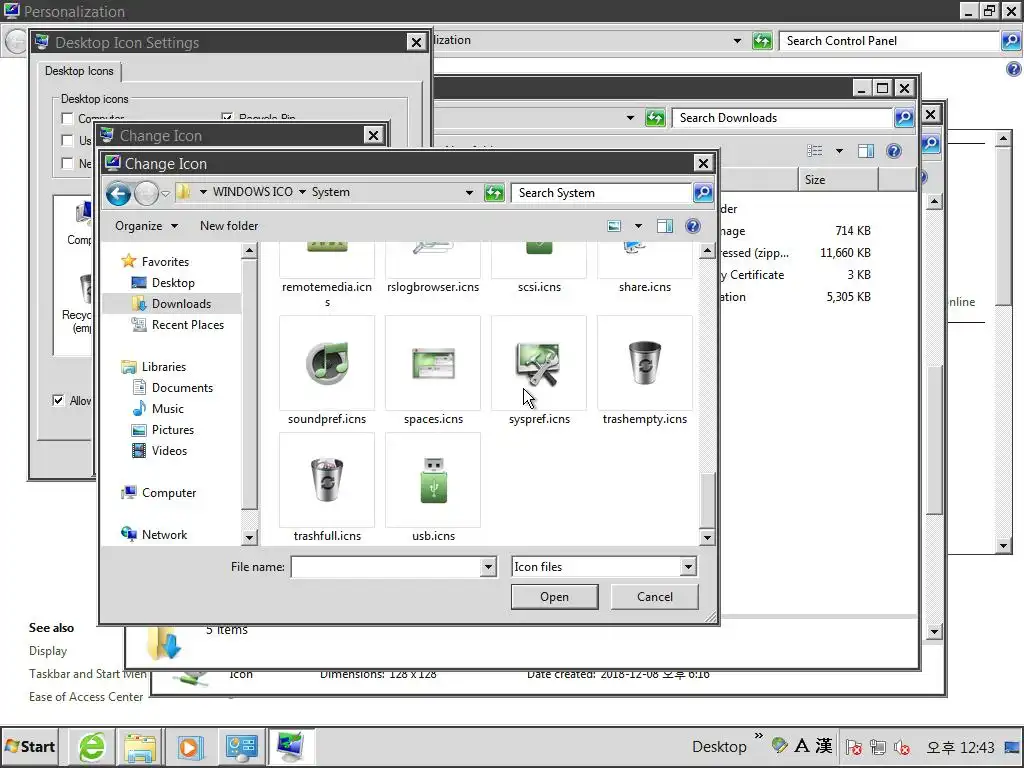Select Downloads in the navigation pane
This screenshot has width=1024, height=768.
[181, 304]
